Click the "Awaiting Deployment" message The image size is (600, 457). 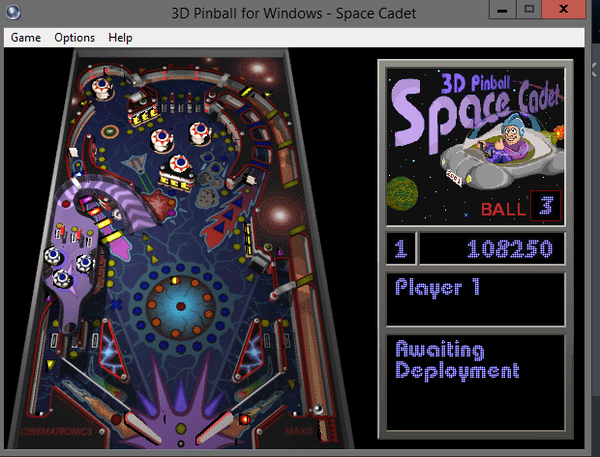[457, 361]
